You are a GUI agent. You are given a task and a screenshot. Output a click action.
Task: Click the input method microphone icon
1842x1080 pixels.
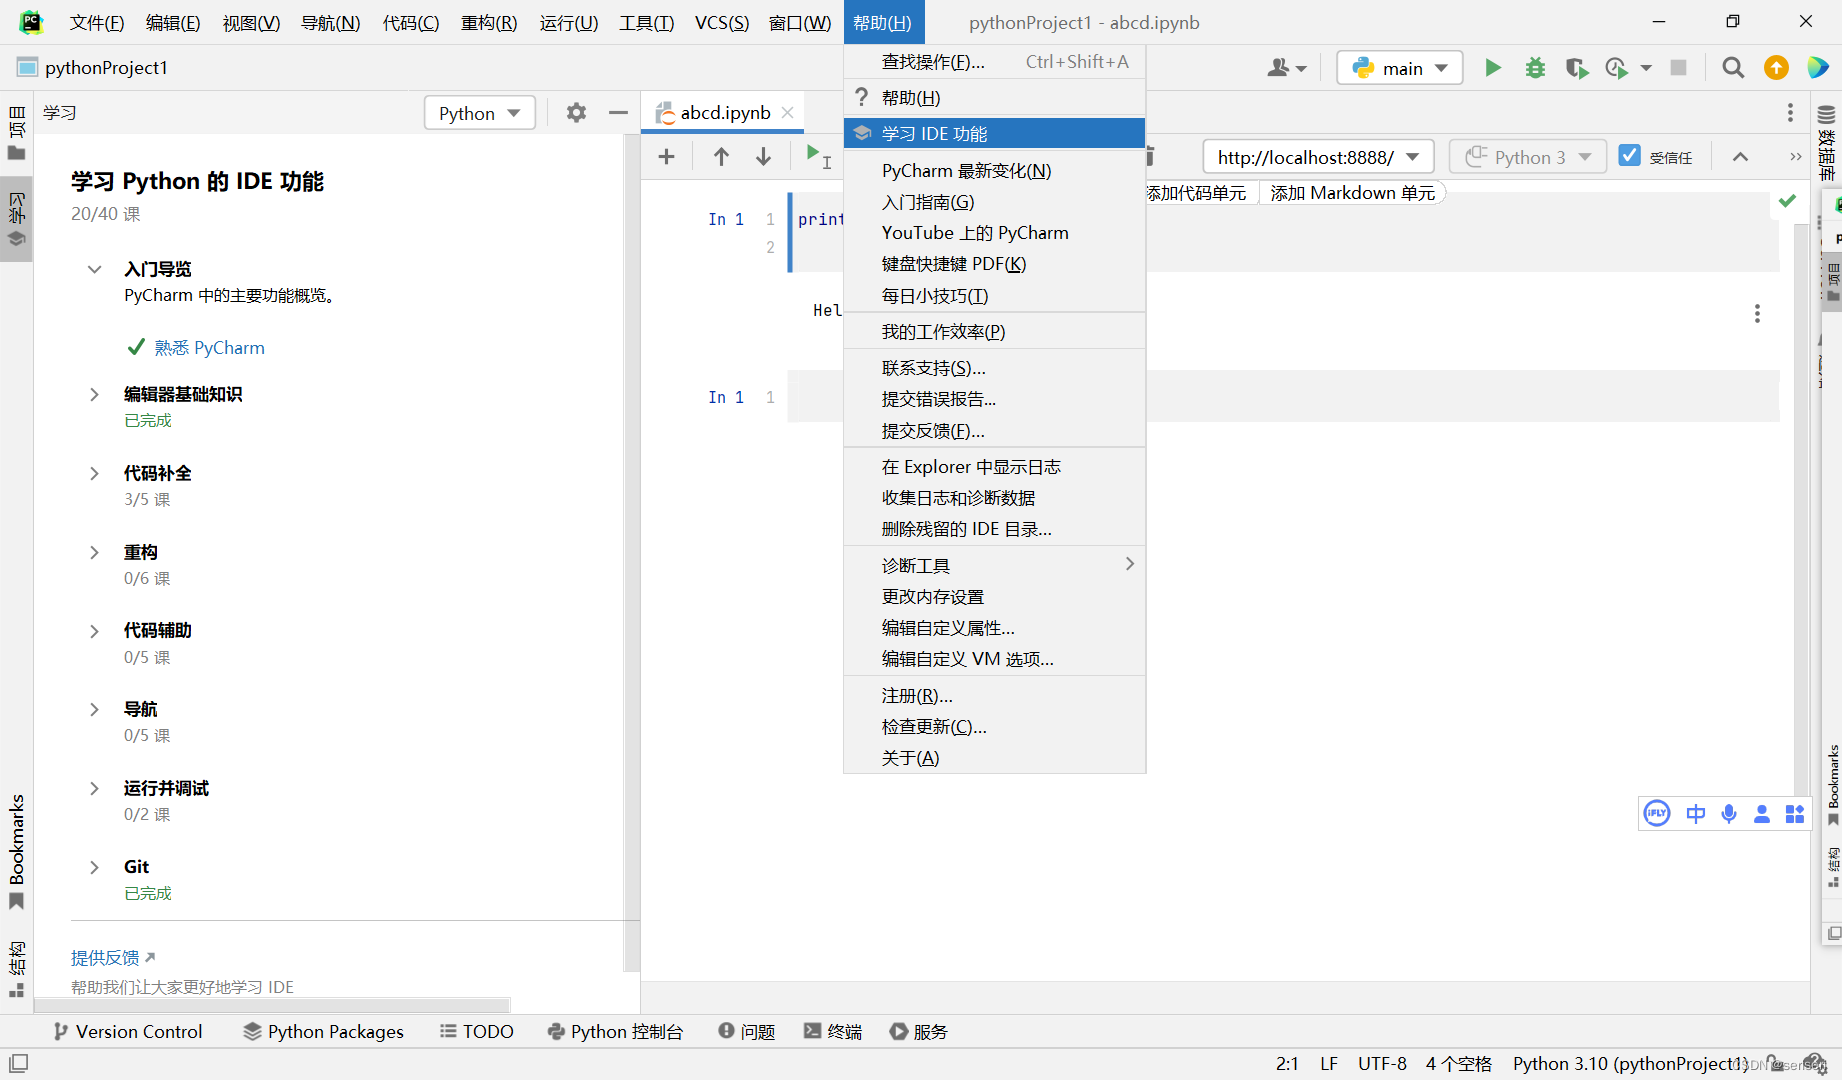point(1729,814)
